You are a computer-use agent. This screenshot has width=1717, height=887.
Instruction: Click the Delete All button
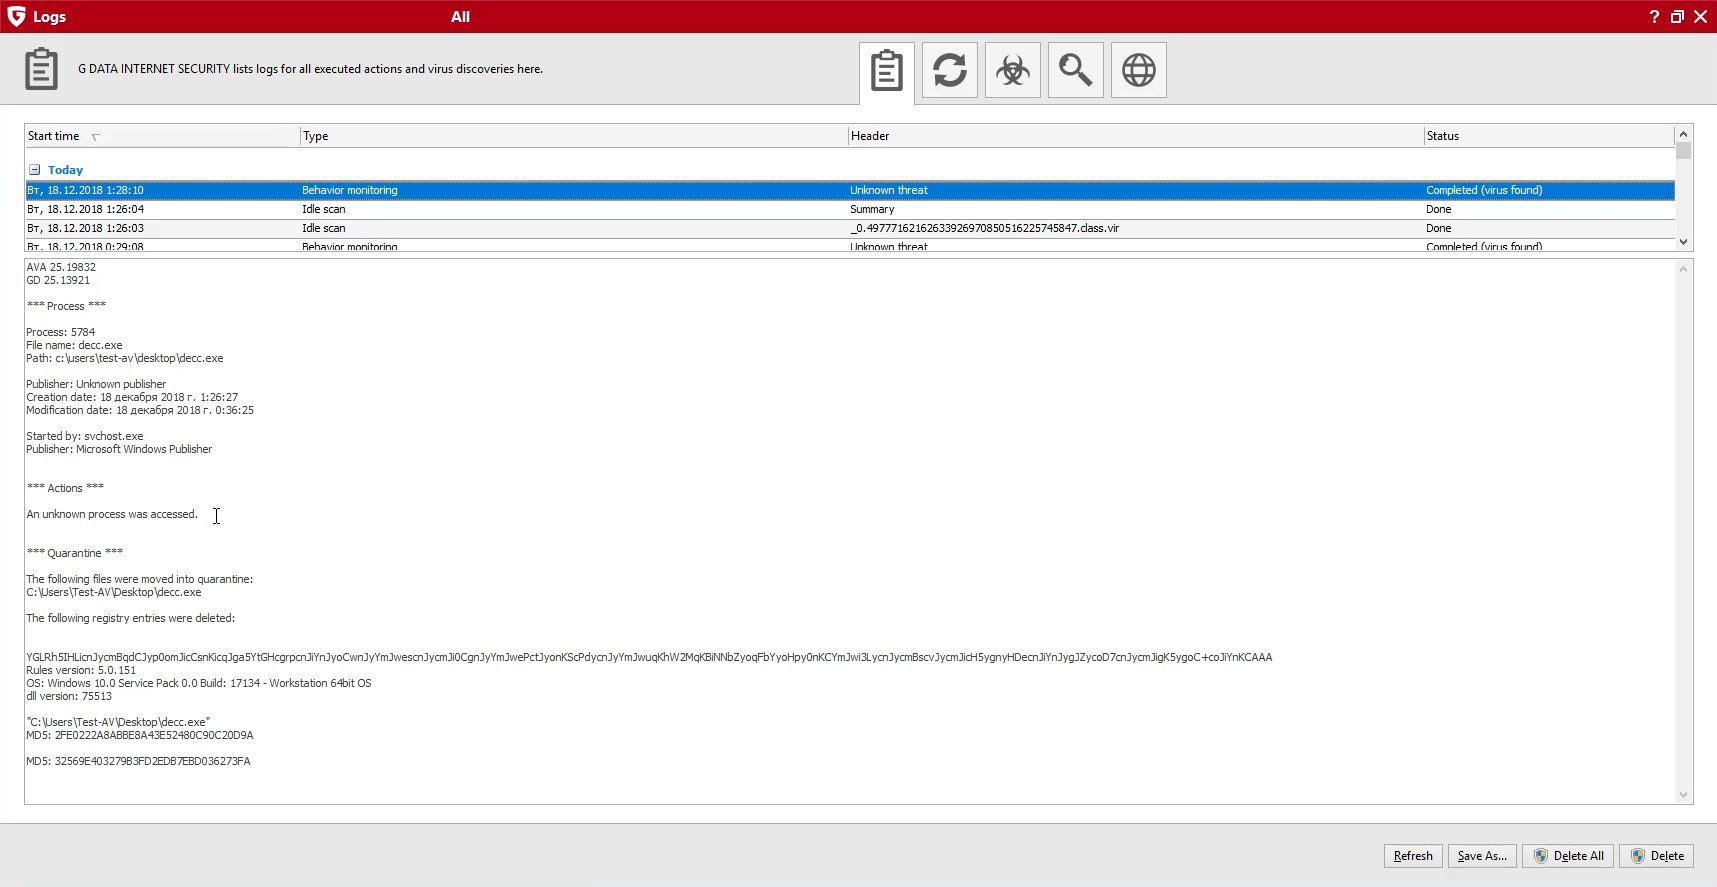1568,856
